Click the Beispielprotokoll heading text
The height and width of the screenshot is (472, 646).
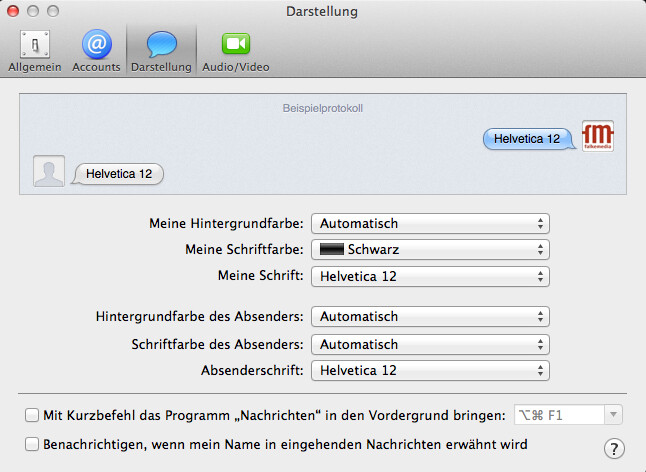(x=323, y=108)
